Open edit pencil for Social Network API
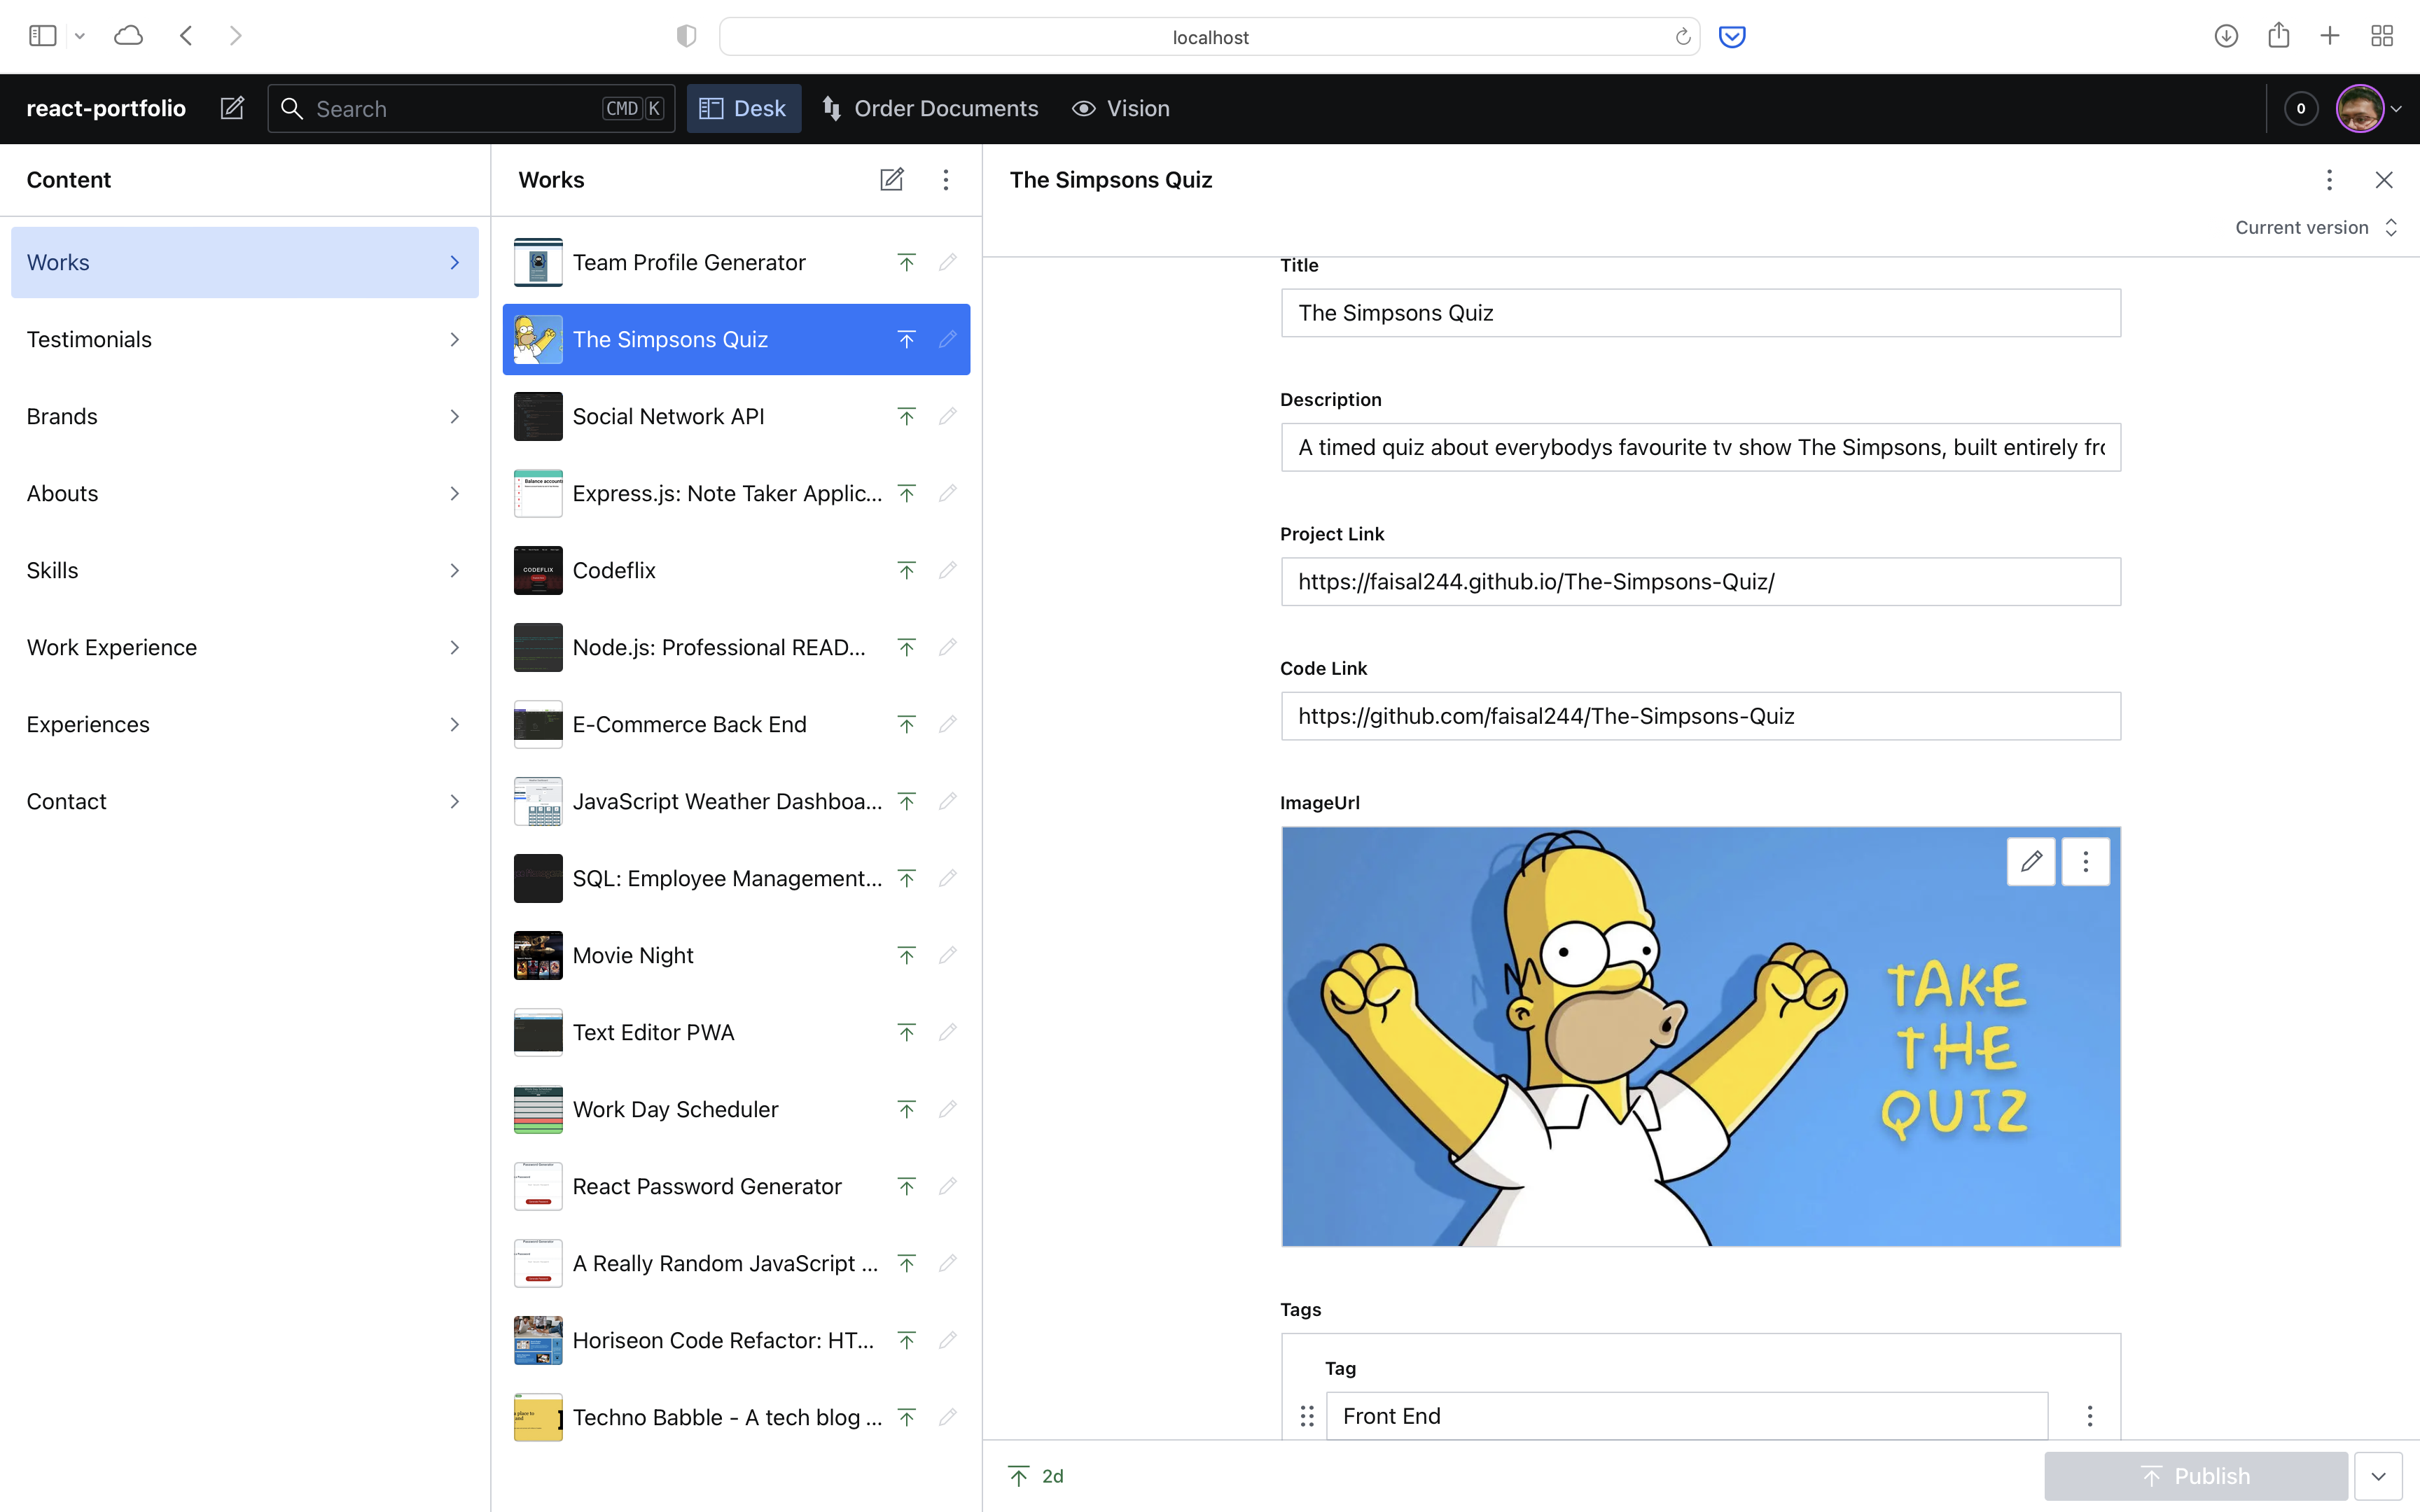Screen dimensions: 2420x1512 947,416
